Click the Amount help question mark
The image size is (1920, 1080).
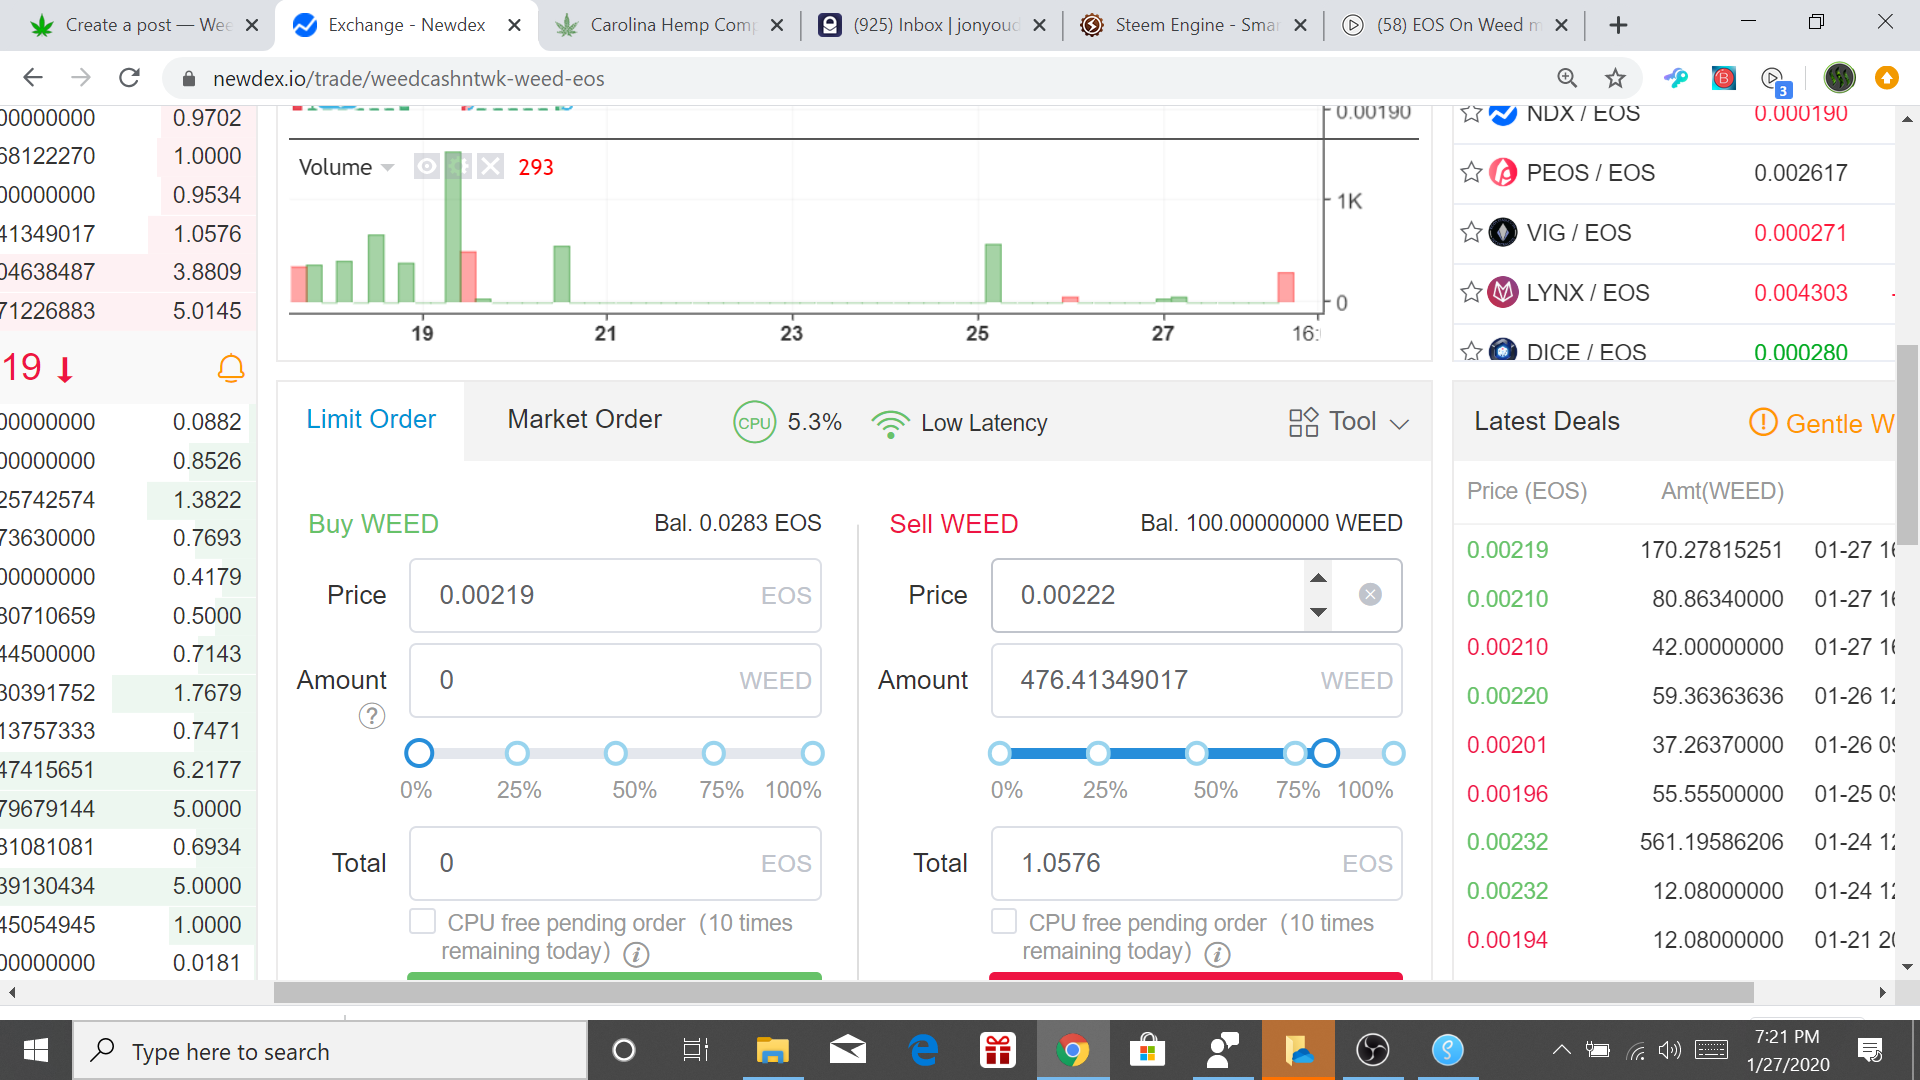tap(372, 716)
